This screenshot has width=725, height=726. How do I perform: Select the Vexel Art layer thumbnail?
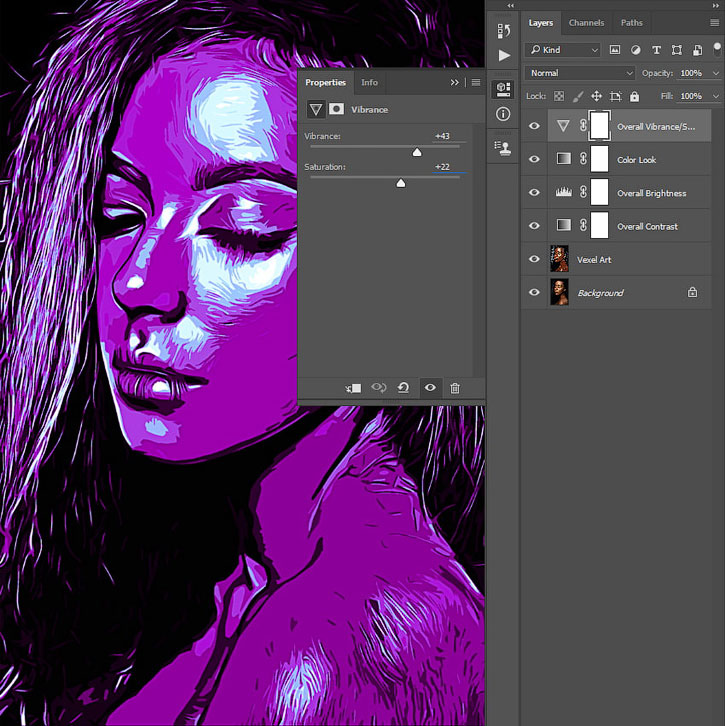559,259
